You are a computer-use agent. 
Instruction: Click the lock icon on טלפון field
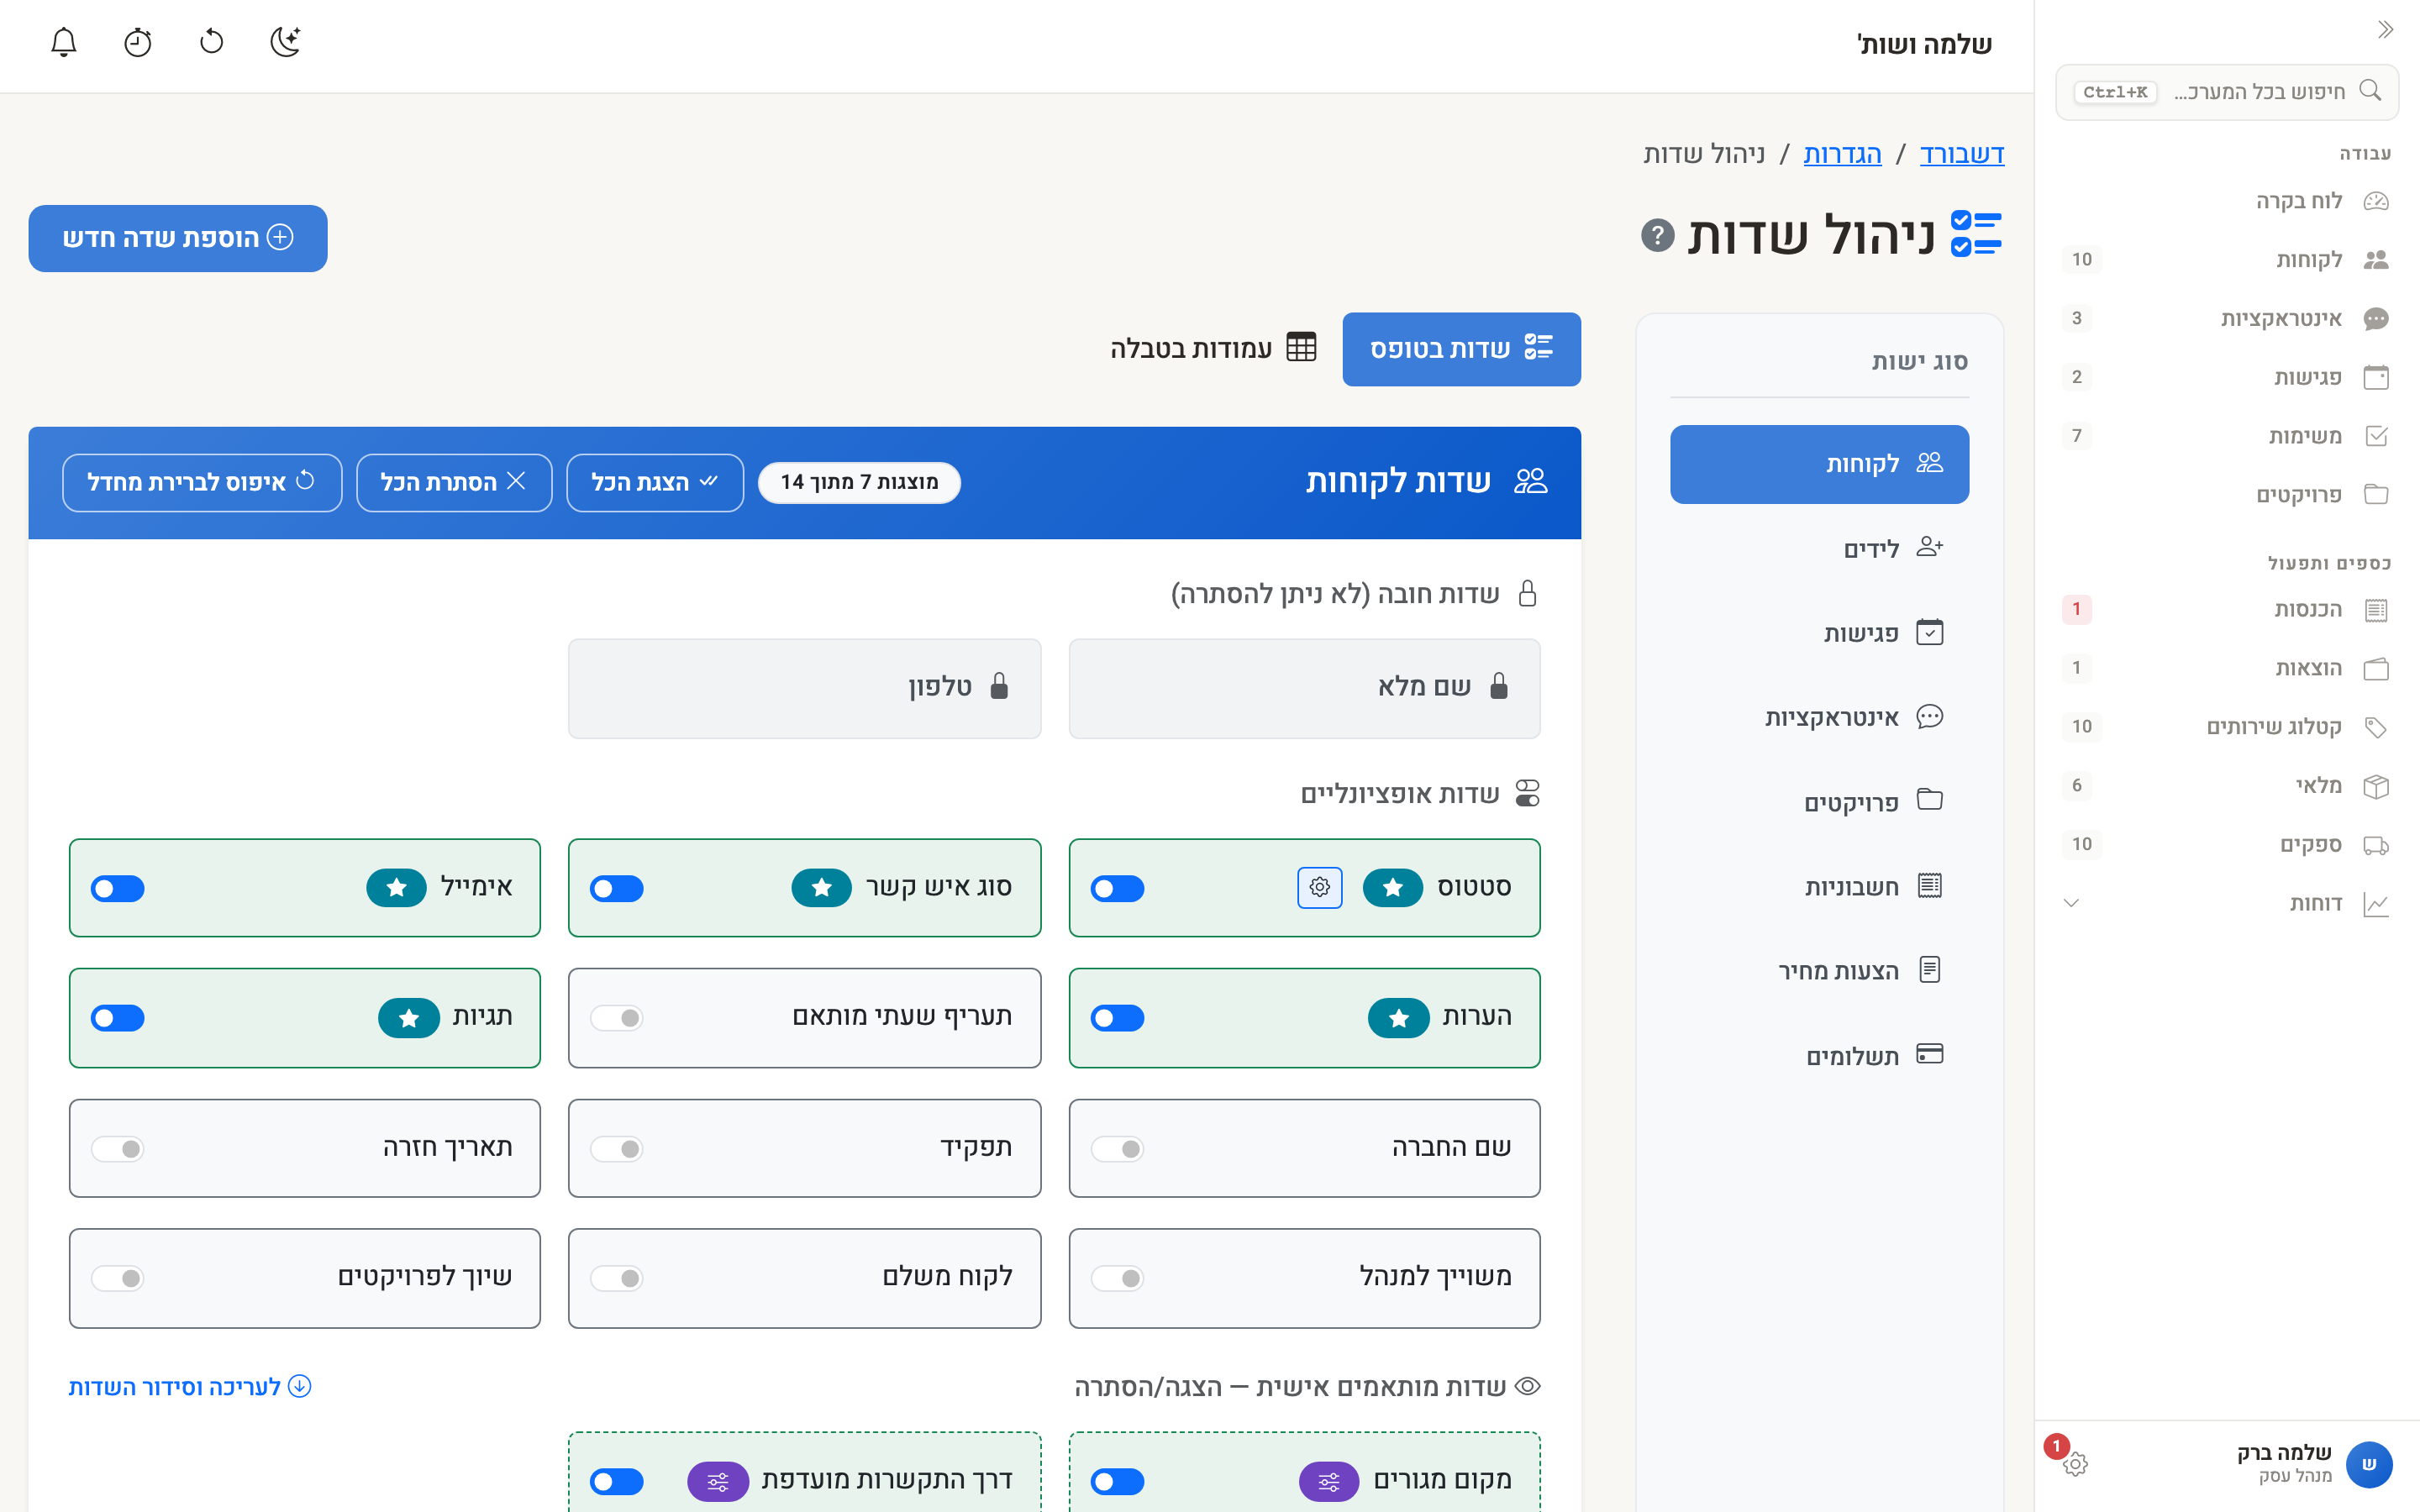998,686
